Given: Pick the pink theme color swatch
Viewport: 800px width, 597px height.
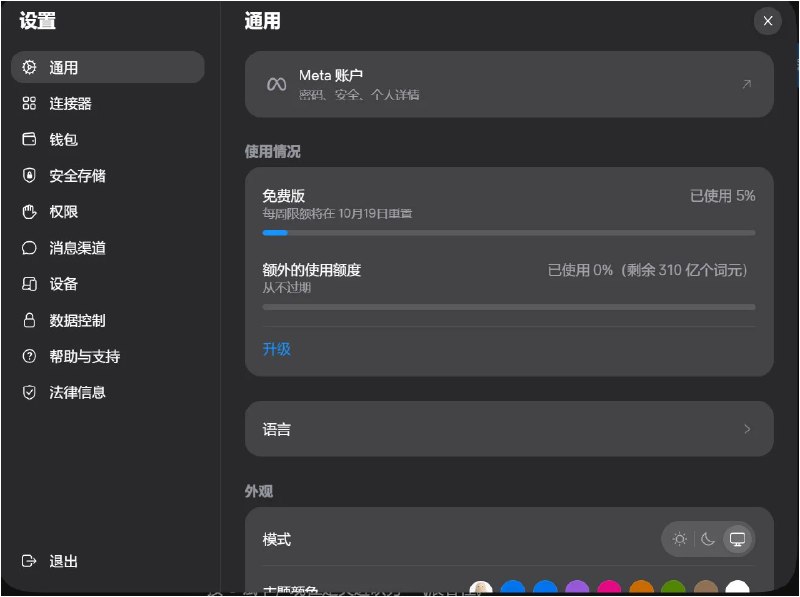Looking at the screenshot, I should (x=609, y=588).
